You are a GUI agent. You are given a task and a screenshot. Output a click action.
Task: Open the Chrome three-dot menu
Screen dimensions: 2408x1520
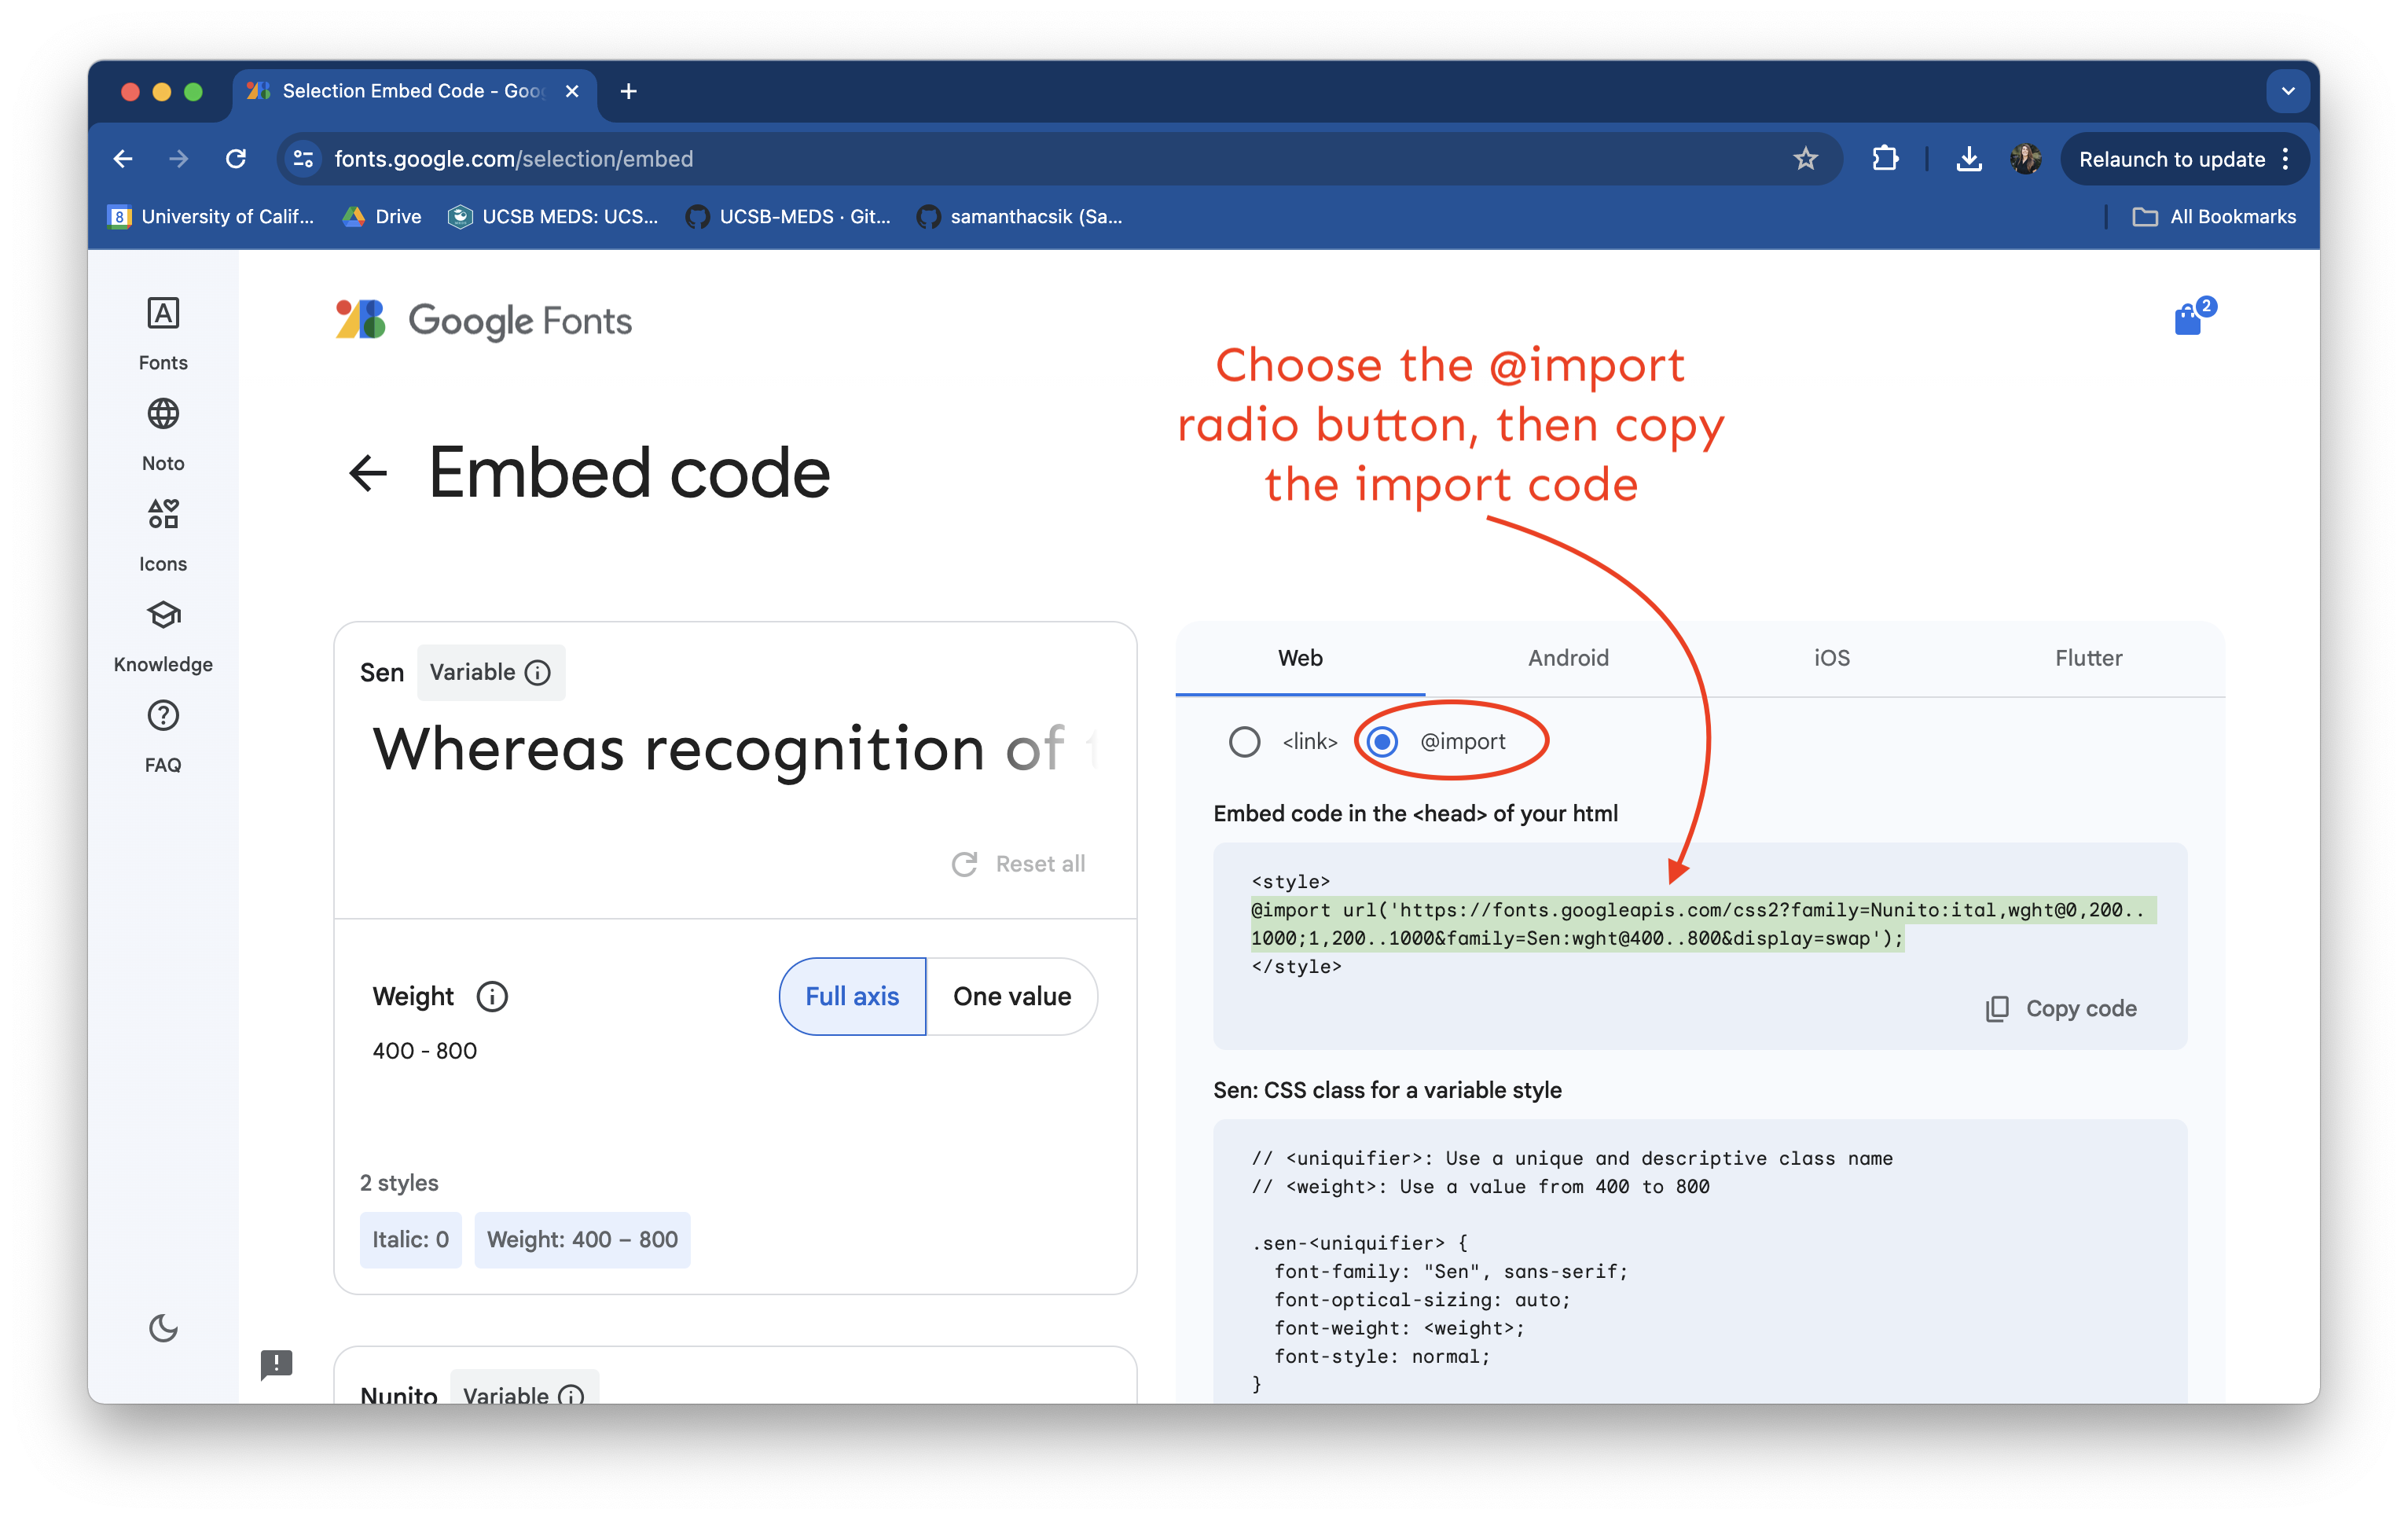point(2286,159)
